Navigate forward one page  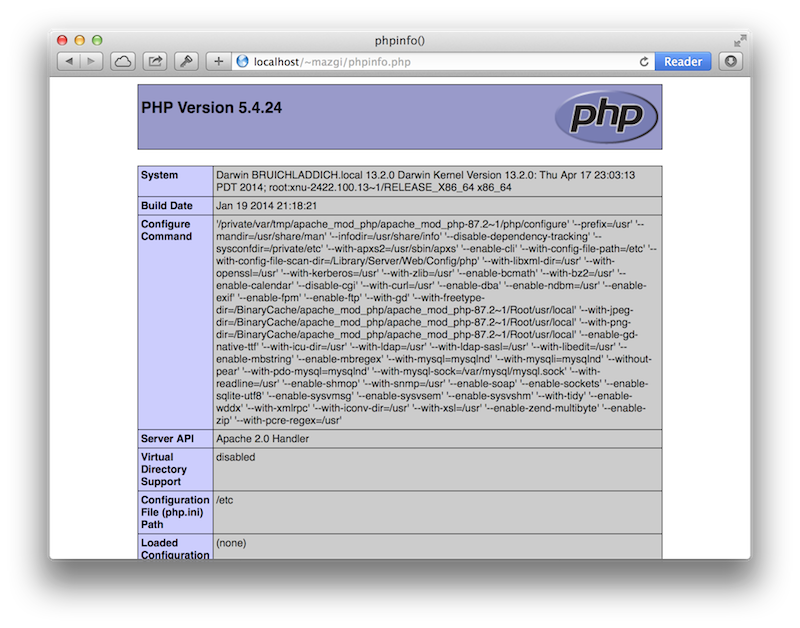pos(89,60)
